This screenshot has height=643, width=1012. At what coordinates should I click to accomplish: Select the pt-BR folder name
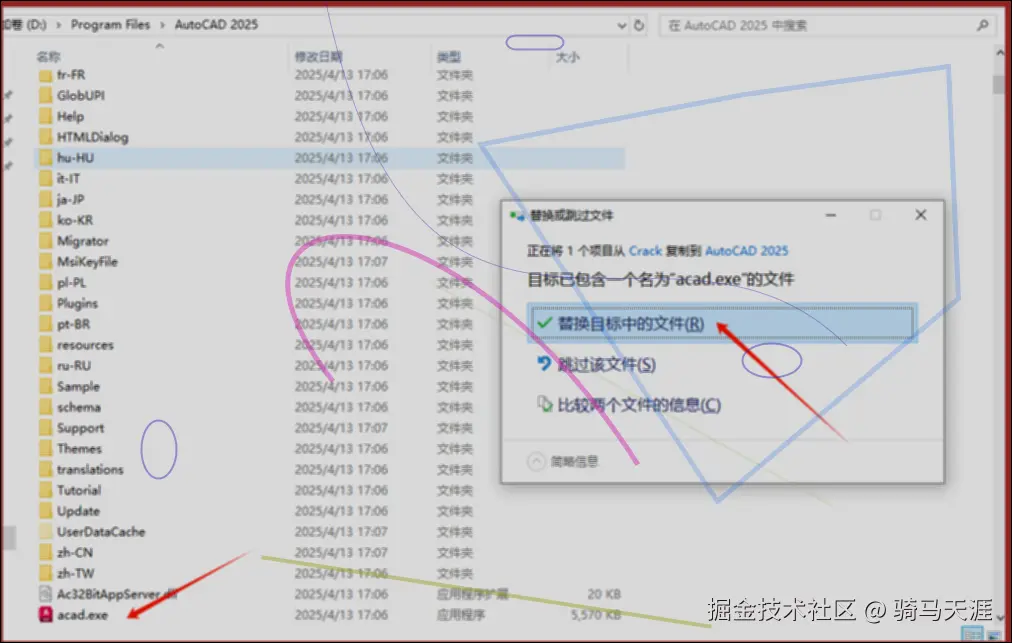(x=74, y=324)
